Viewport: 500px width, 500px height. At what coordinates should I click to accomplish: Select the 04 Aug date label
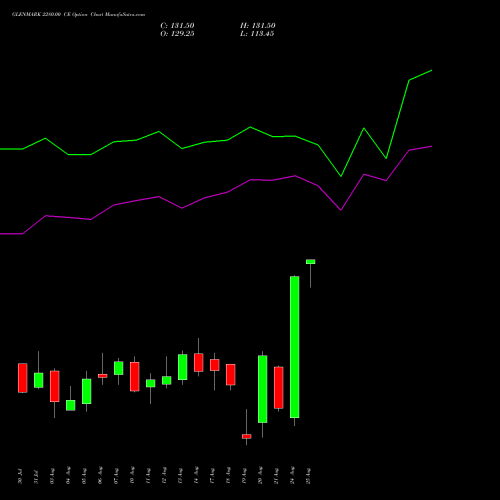[68, 476]
